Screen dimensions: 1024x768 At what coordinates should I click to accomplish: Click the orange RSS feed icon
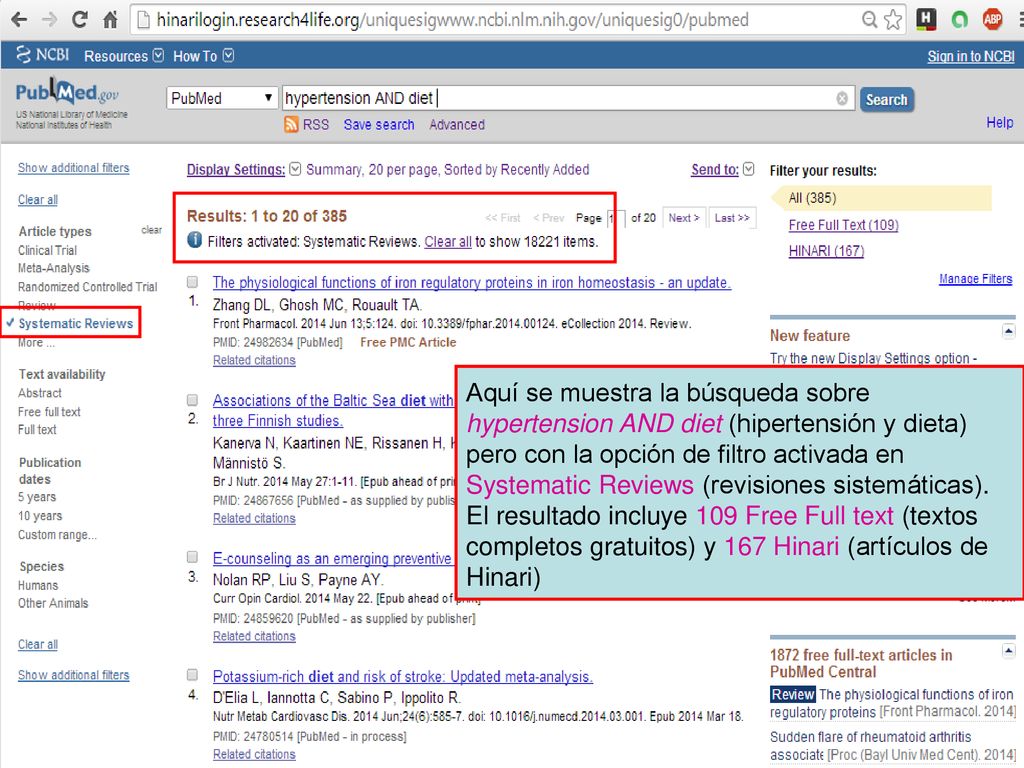[x=291, y=124]
